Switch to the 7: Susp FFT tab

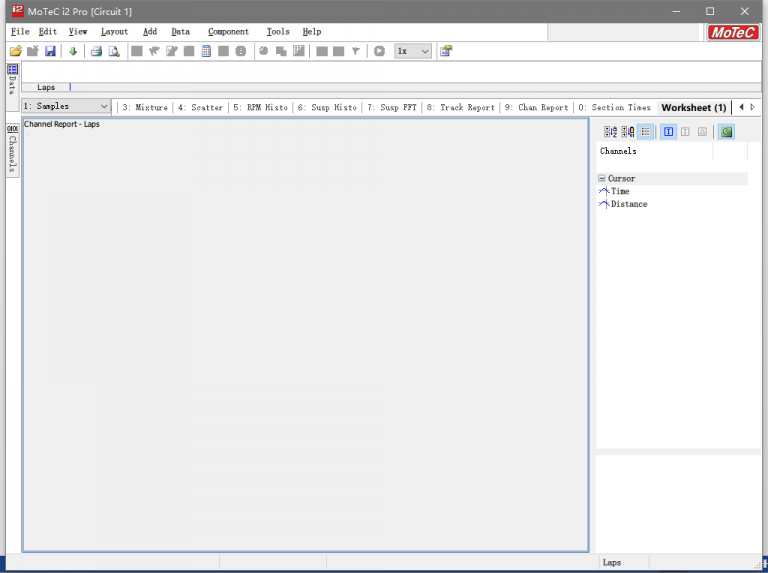[392, 107]
